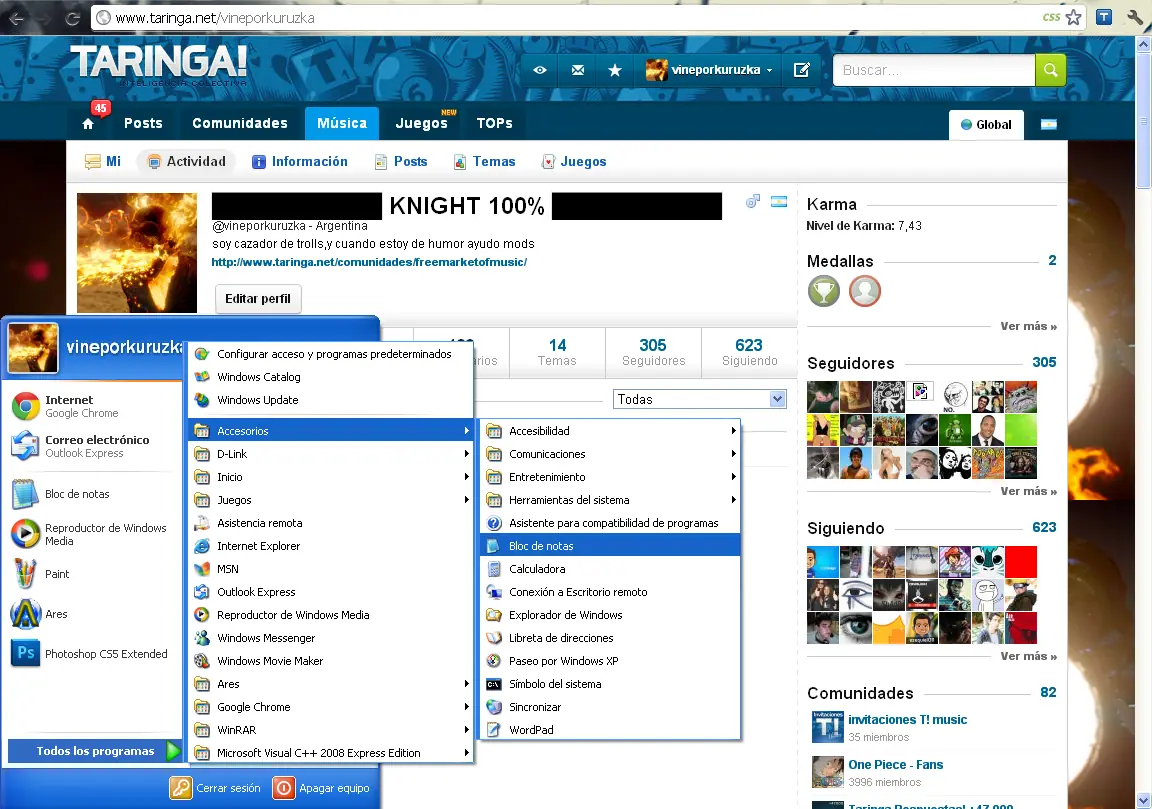1152x809 pixels.
Task: Launch Photoshop CS5 Extended
Action: pyautogui.click(x=94, y=653)
